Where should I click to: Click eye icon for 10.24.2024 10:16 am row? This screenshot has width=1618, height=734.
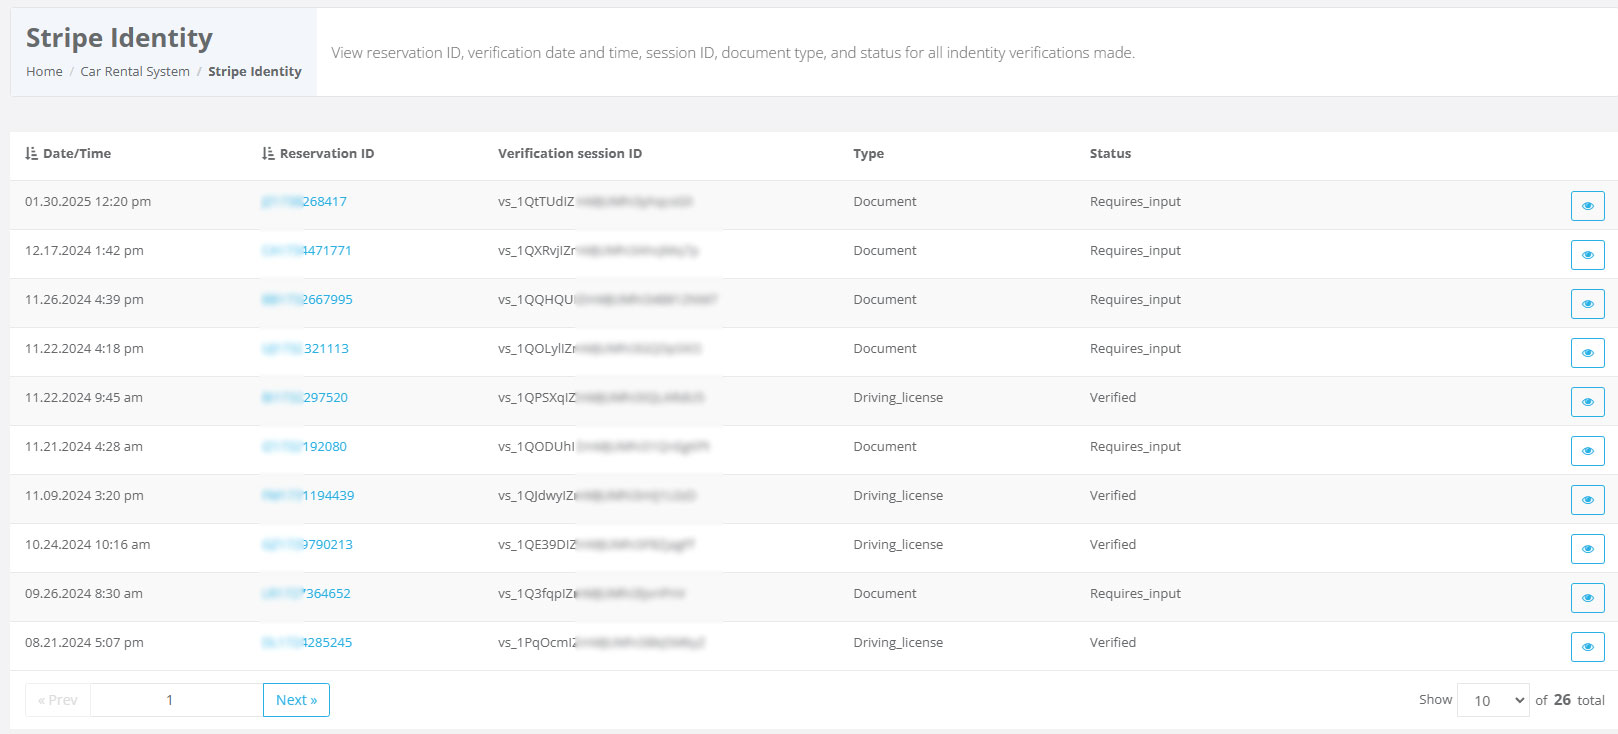pos(1587,549)
